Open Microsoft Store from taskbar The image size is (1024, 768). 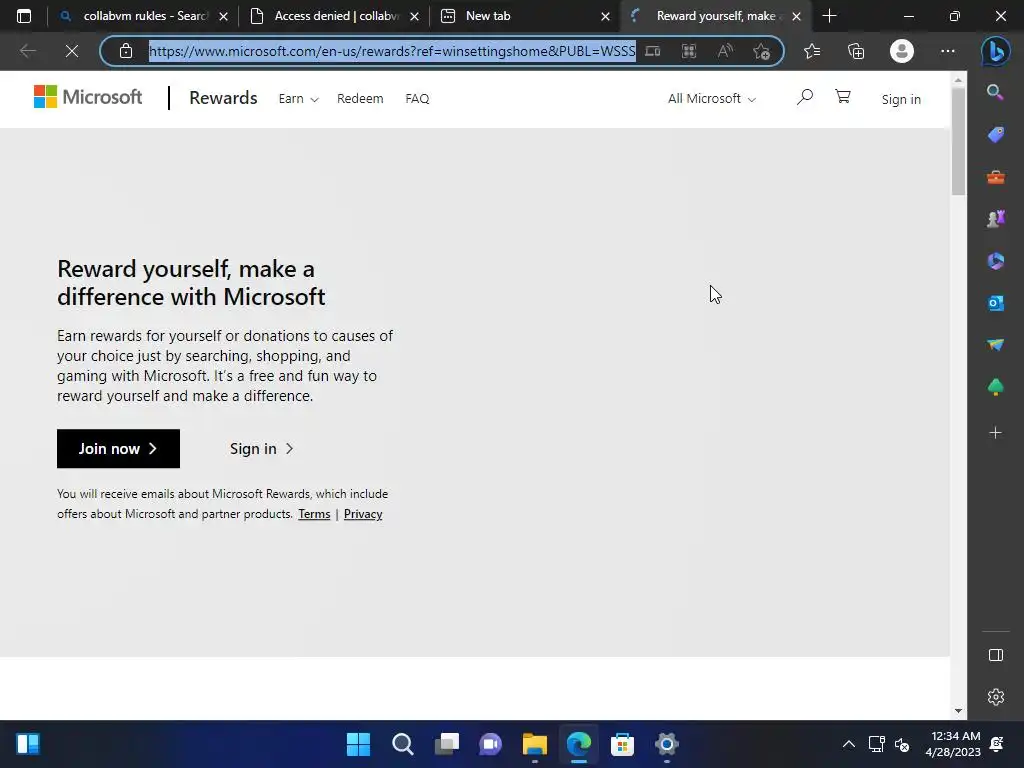tap(622, 744)
